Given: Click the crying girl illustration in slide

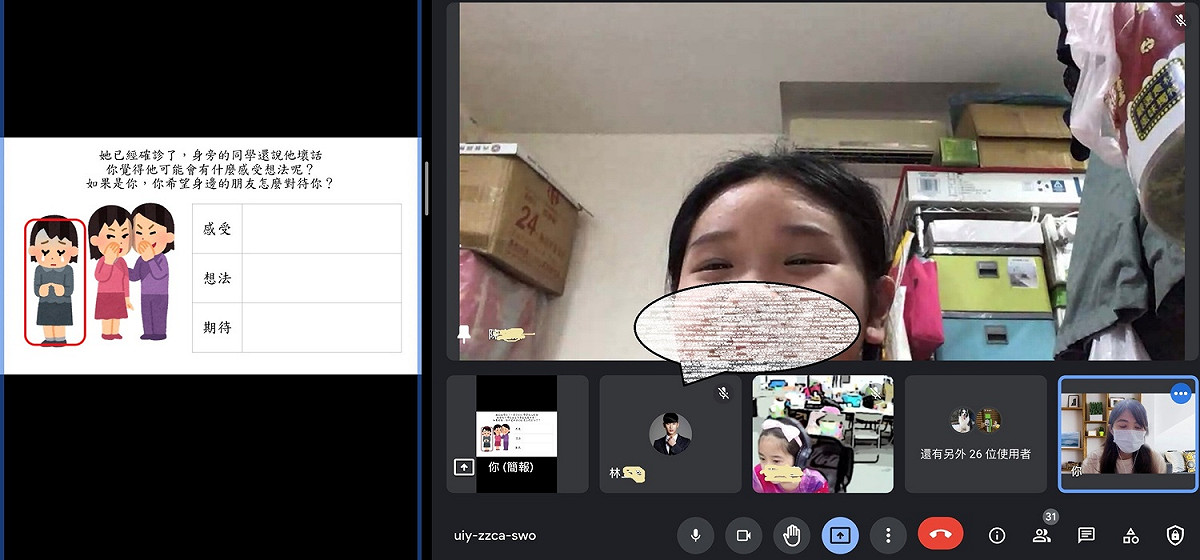Looking at the screenshot, I should tap(54, 281).
